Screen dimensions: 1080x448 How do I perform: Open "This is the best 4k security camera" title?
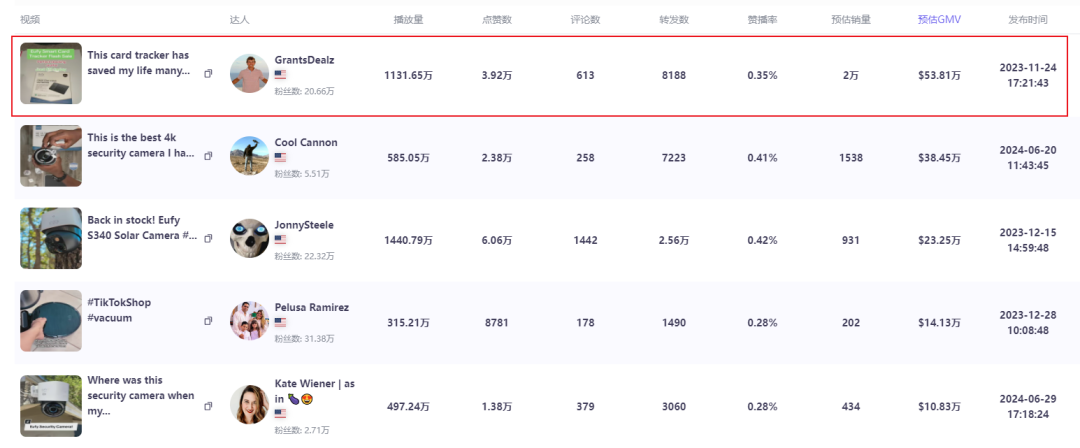coord(138,145)
